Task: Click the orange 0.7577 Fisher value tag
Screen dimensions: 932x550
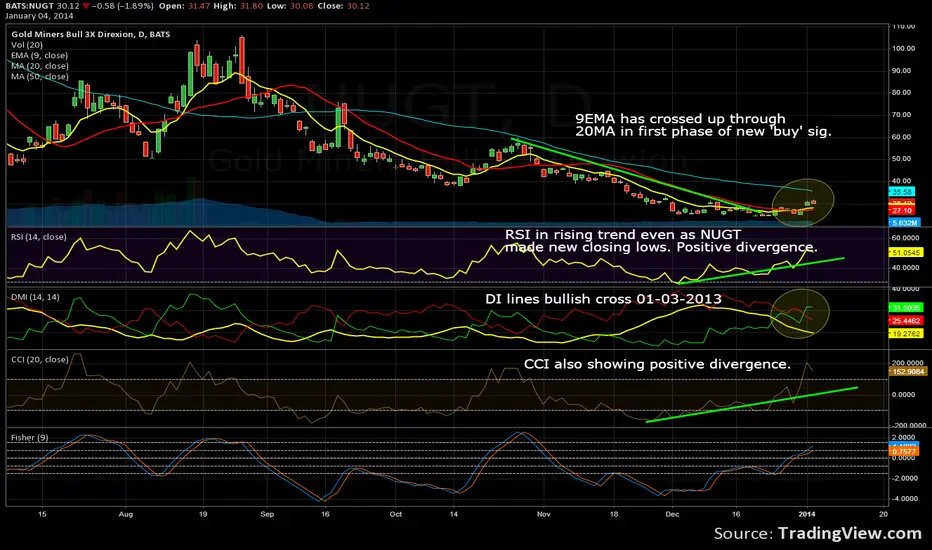Action: [904, 452]
